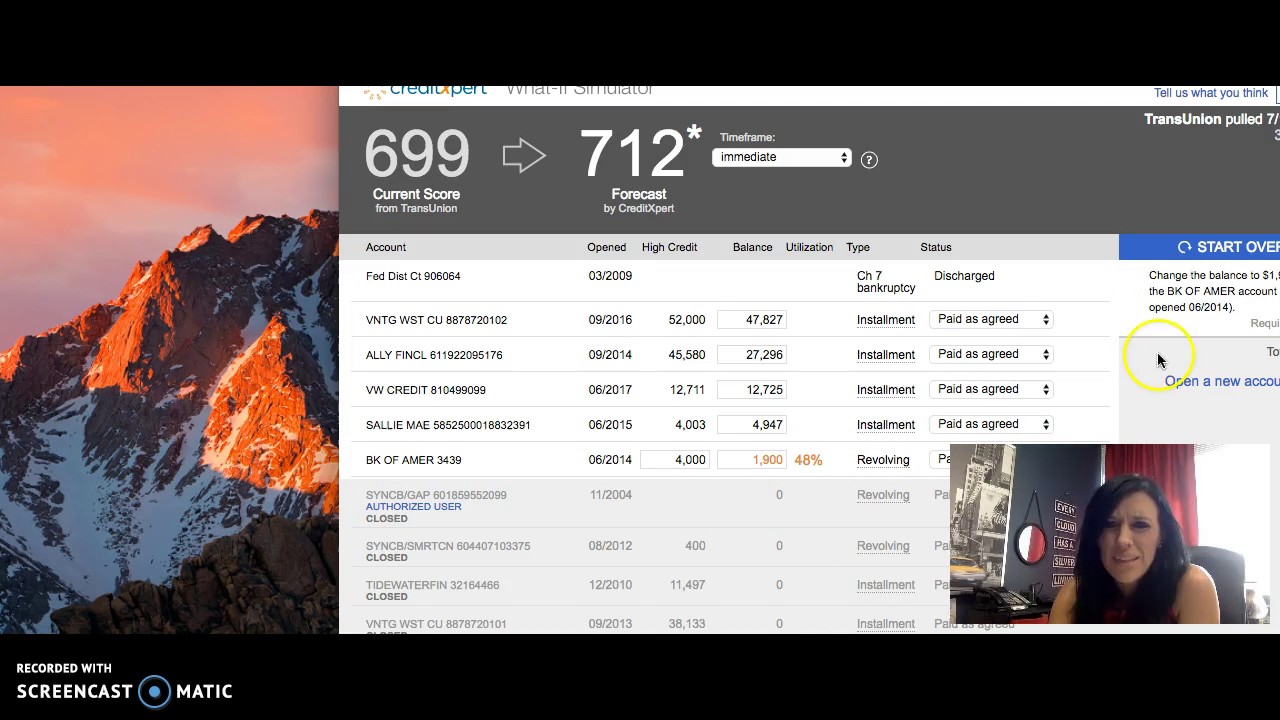Select the ALLY FINCL 611922095176 account name

coord(434,355)
